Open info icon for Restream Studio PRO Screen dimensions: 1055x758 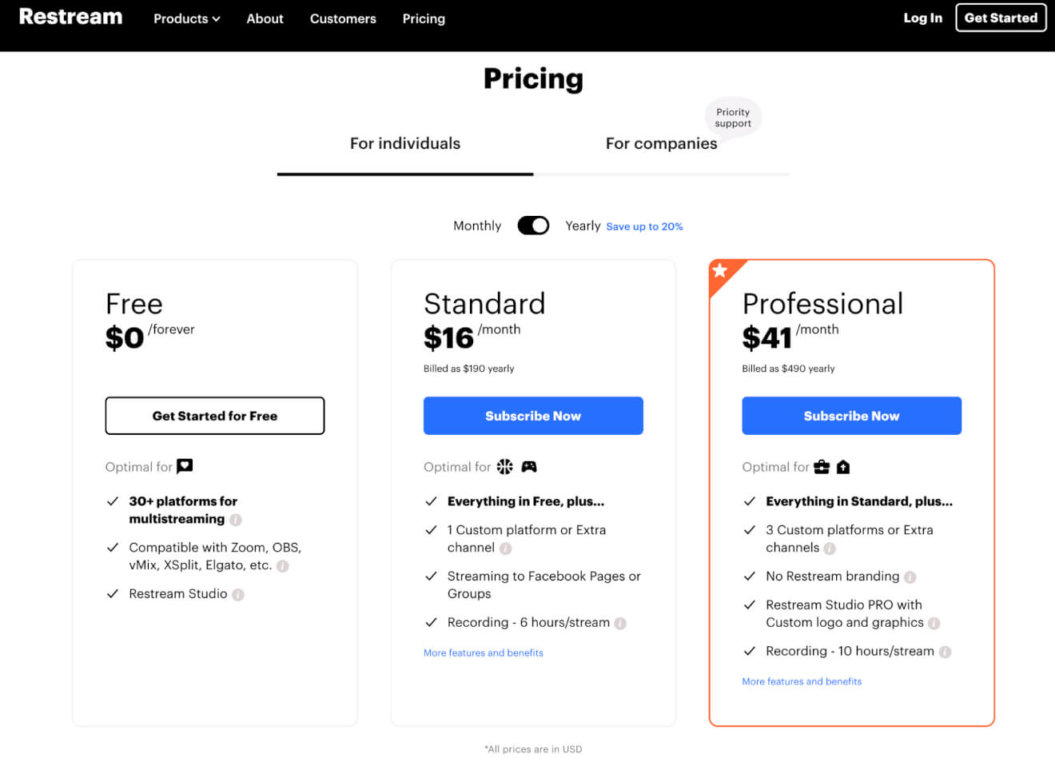tap(934, 623)
